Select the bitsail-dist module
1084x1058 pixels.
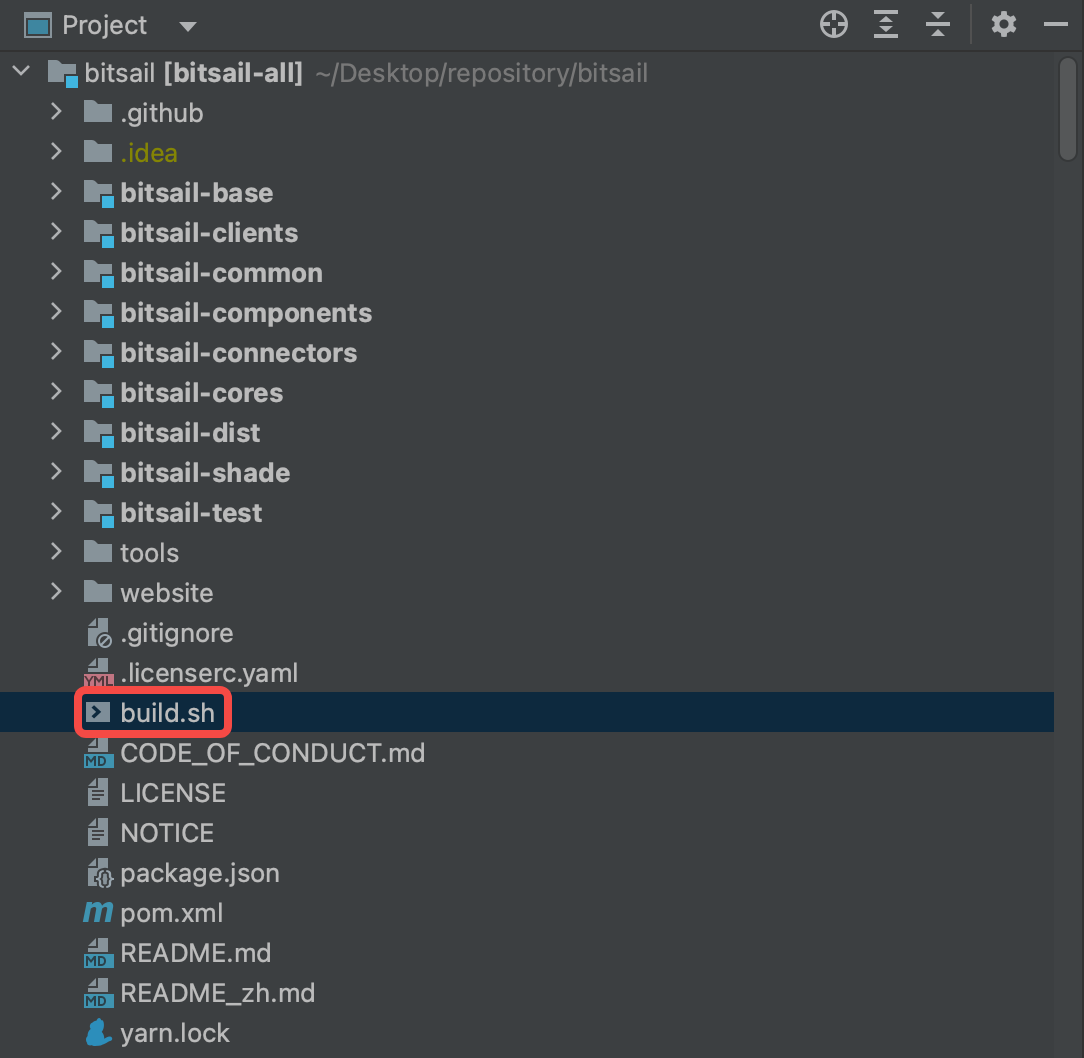coord(190,433)
